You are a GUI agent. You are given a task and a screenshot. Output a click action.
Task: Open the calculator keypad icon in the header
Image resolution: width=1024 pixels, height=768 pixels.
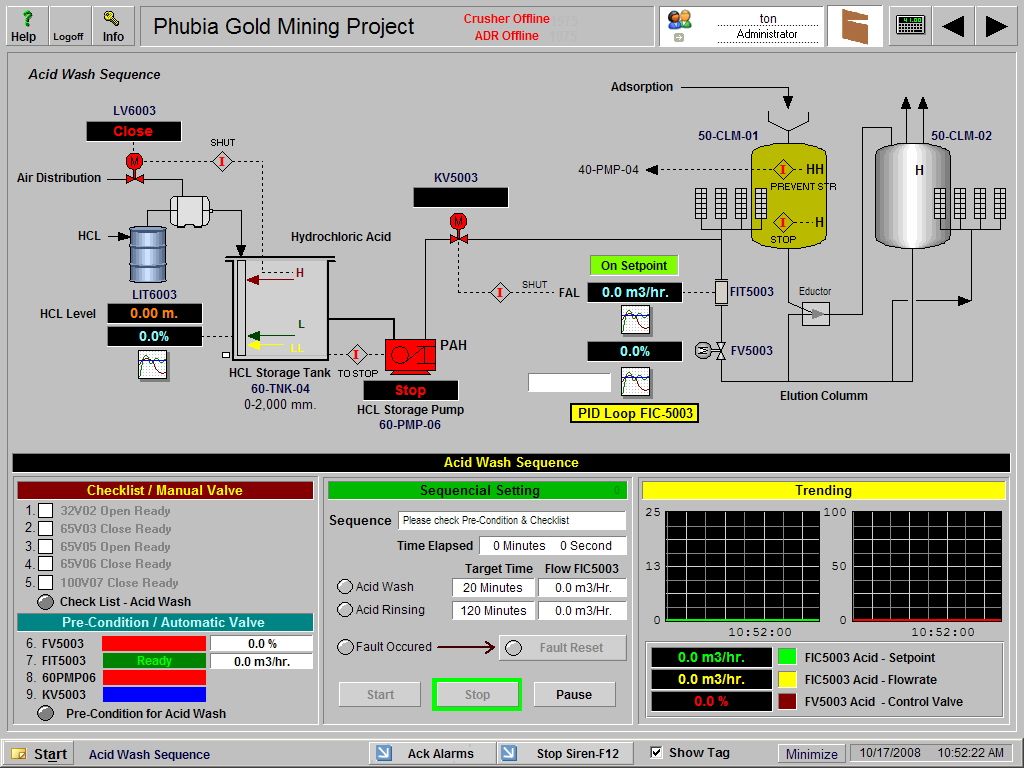pyautogui.click(x=910, y=24)
